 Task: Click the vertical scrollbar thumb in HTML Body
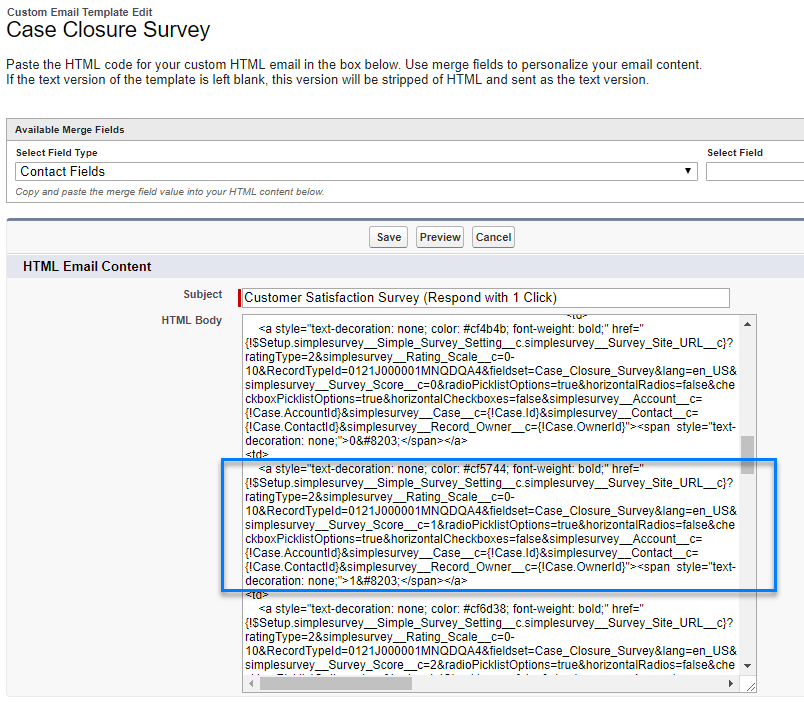point(748,455)
